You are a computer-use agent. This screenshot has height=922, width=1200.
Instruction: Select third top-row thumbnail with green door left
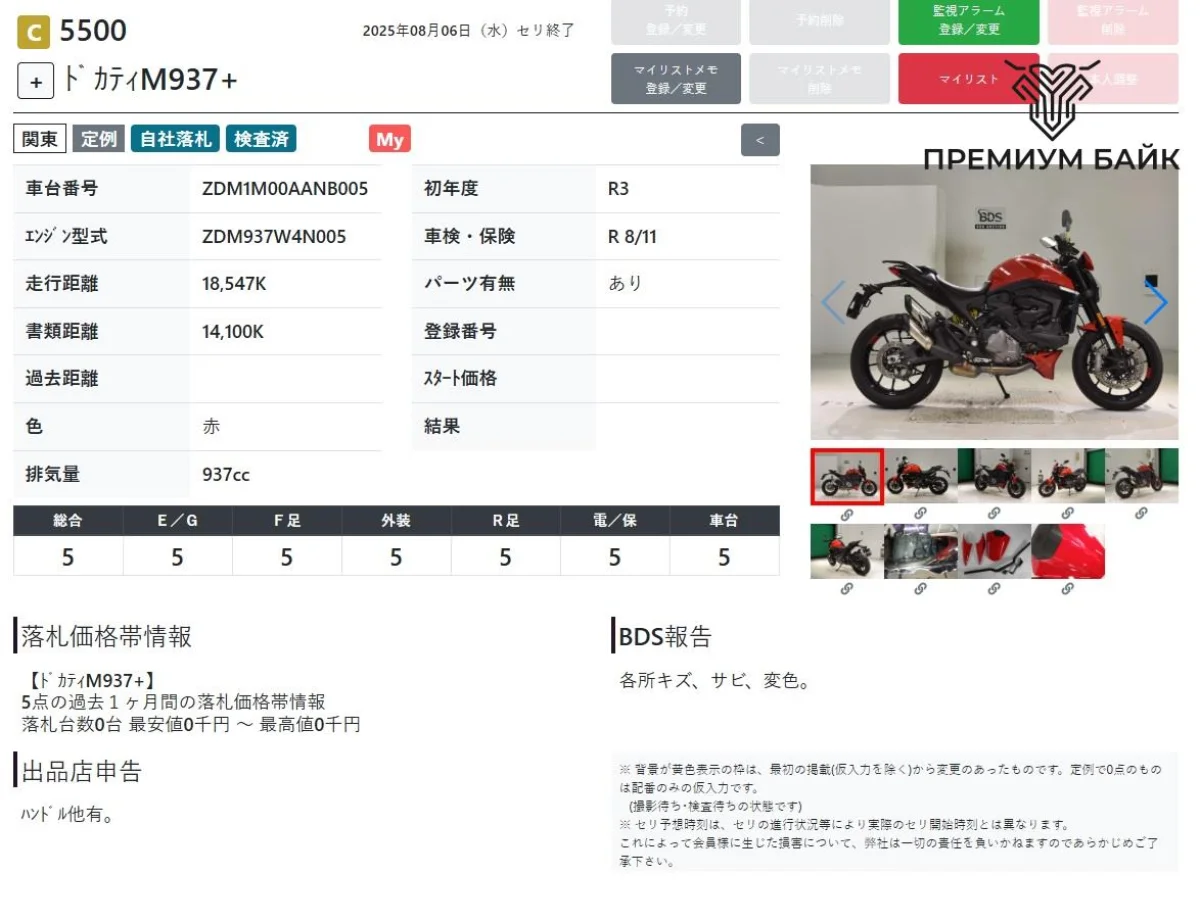994,475
